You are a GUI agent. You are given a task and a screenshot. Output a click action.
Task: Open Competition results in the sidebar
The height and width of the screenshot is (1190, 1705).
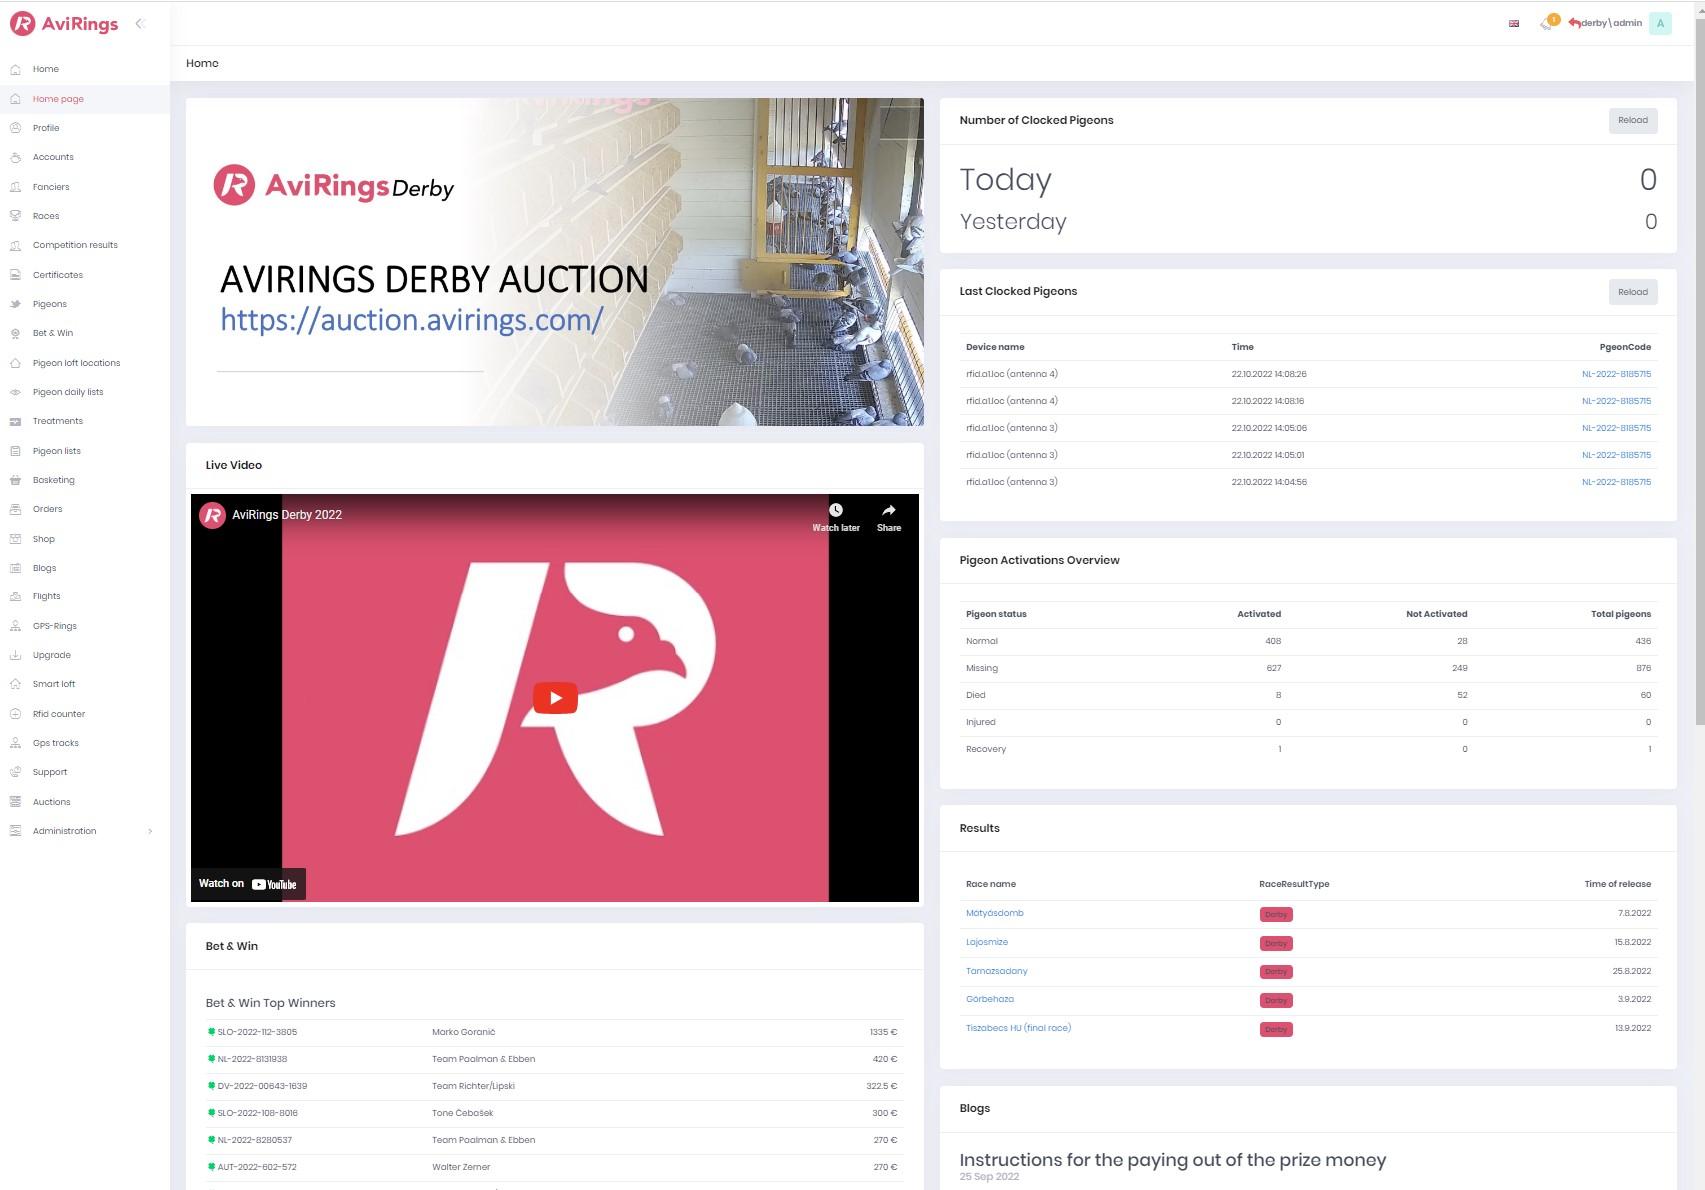tap(75, 245)
